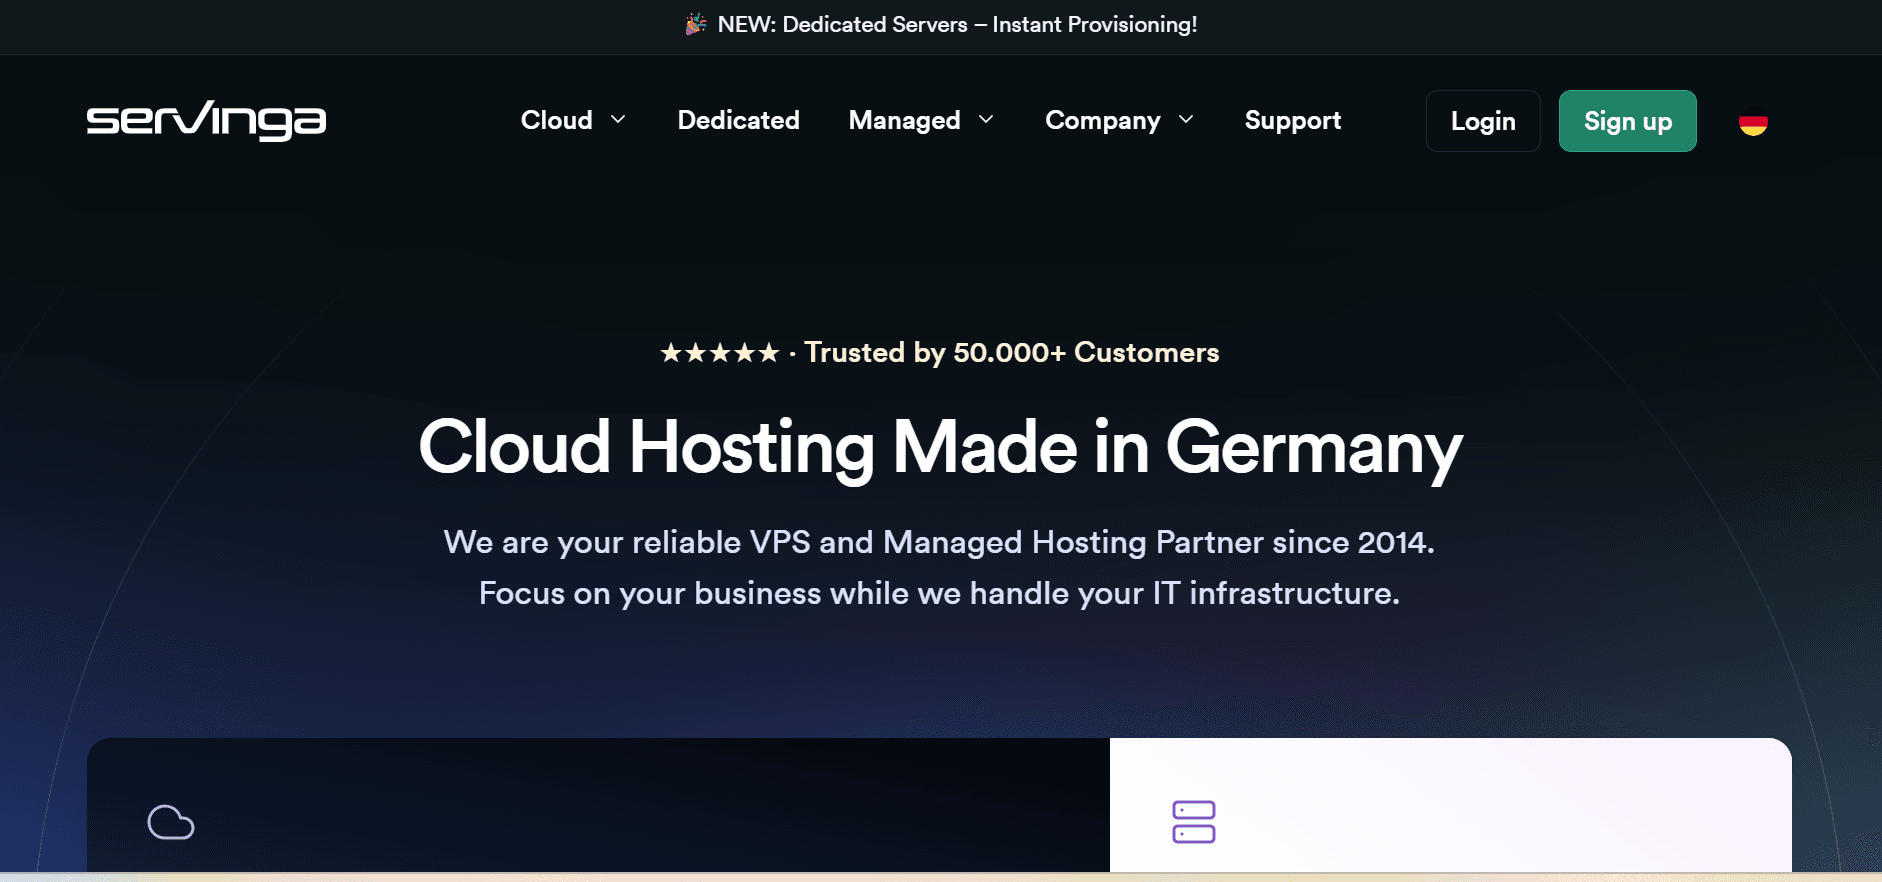The image size is (1882, 882).
Task: Click the five-star rating icons
Action: [x=719, y=353]
